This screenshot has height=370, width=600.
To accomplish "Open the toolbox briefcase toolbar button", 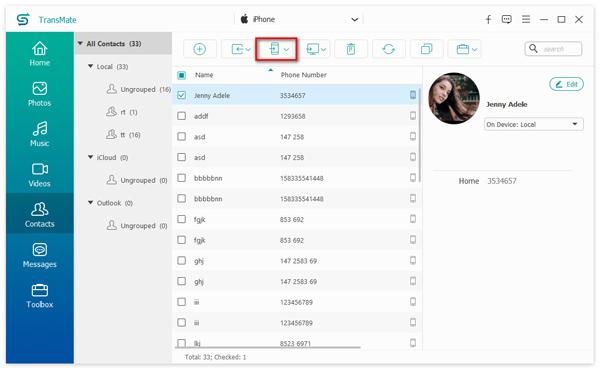I will click(x=466, y=49).
